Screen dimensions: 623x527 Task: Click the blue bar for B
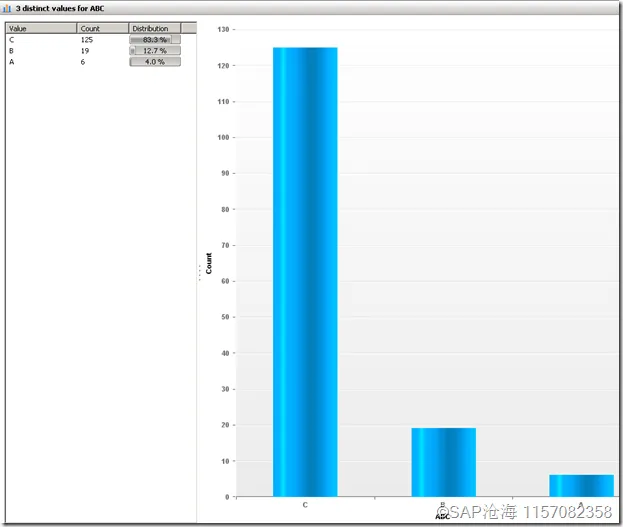(443, 462)
